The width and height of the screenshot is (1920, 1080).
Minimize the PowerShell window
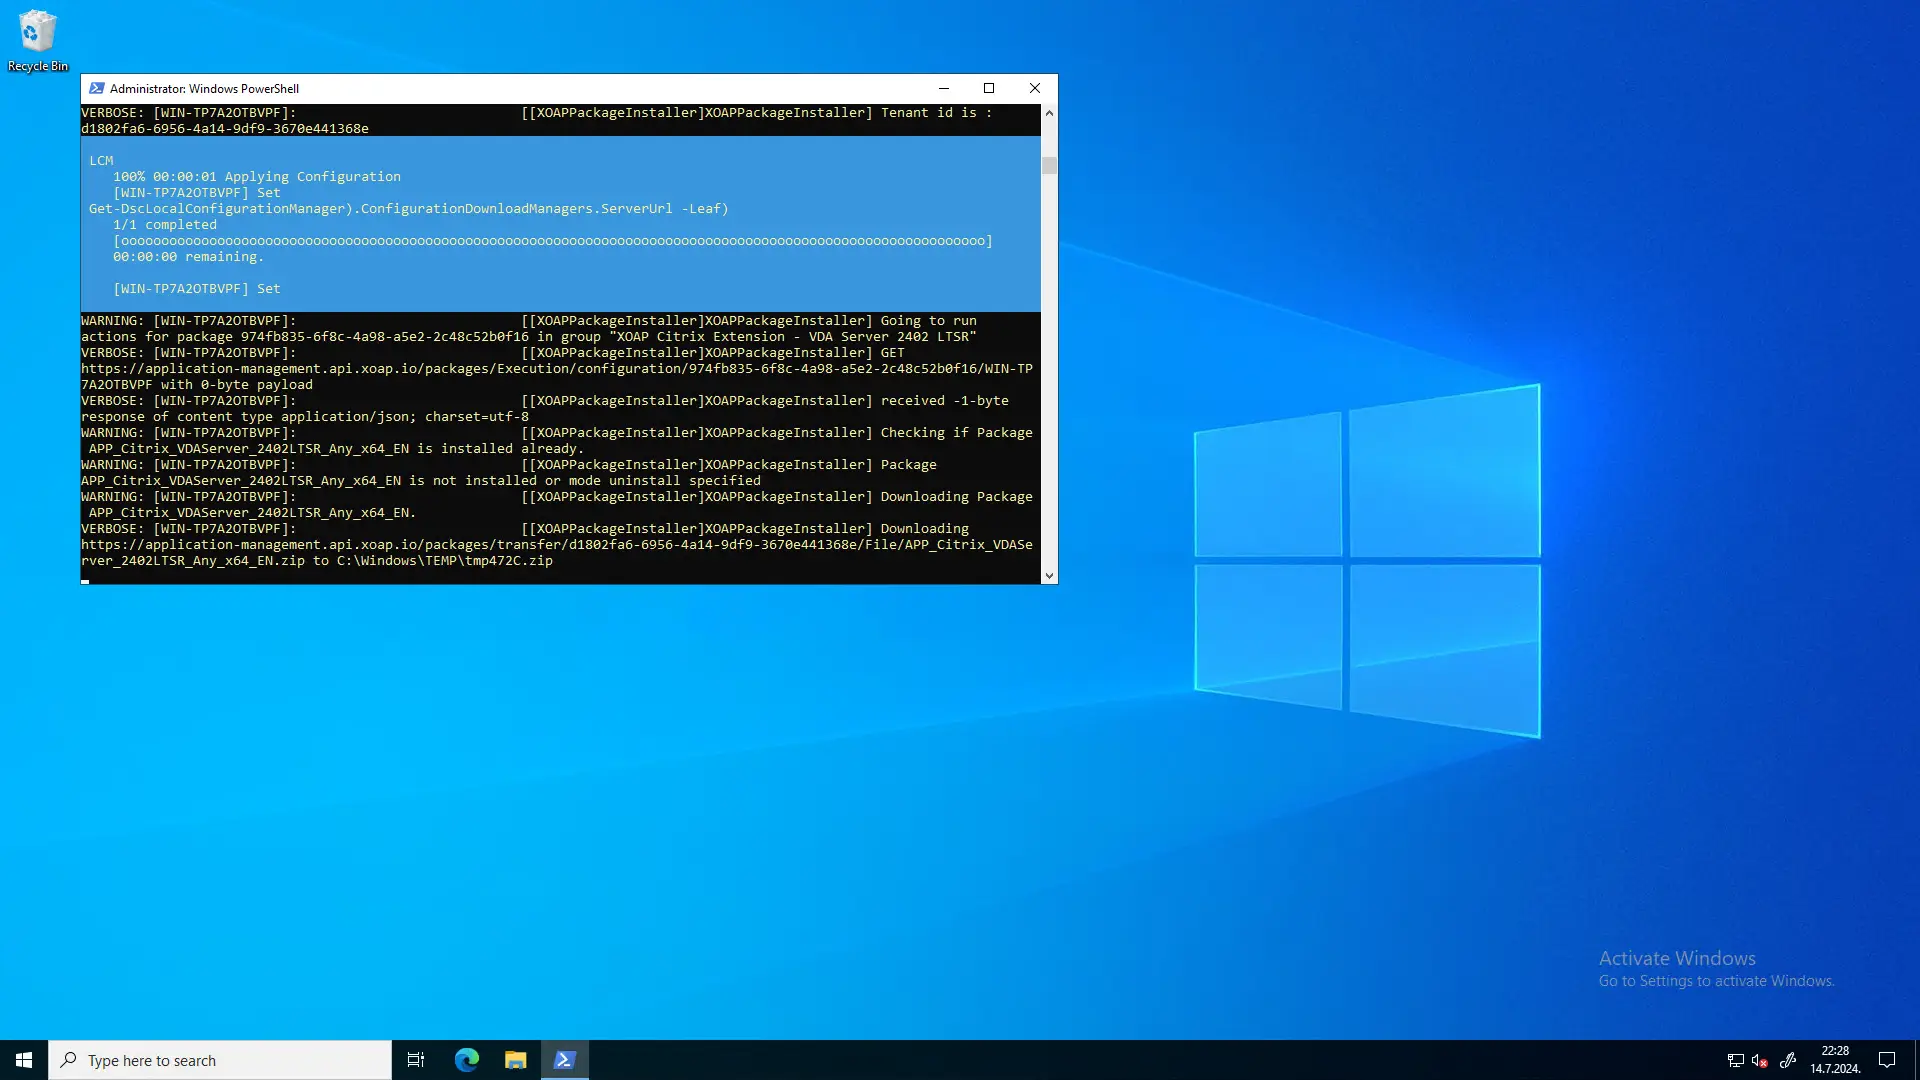point(943,88)
